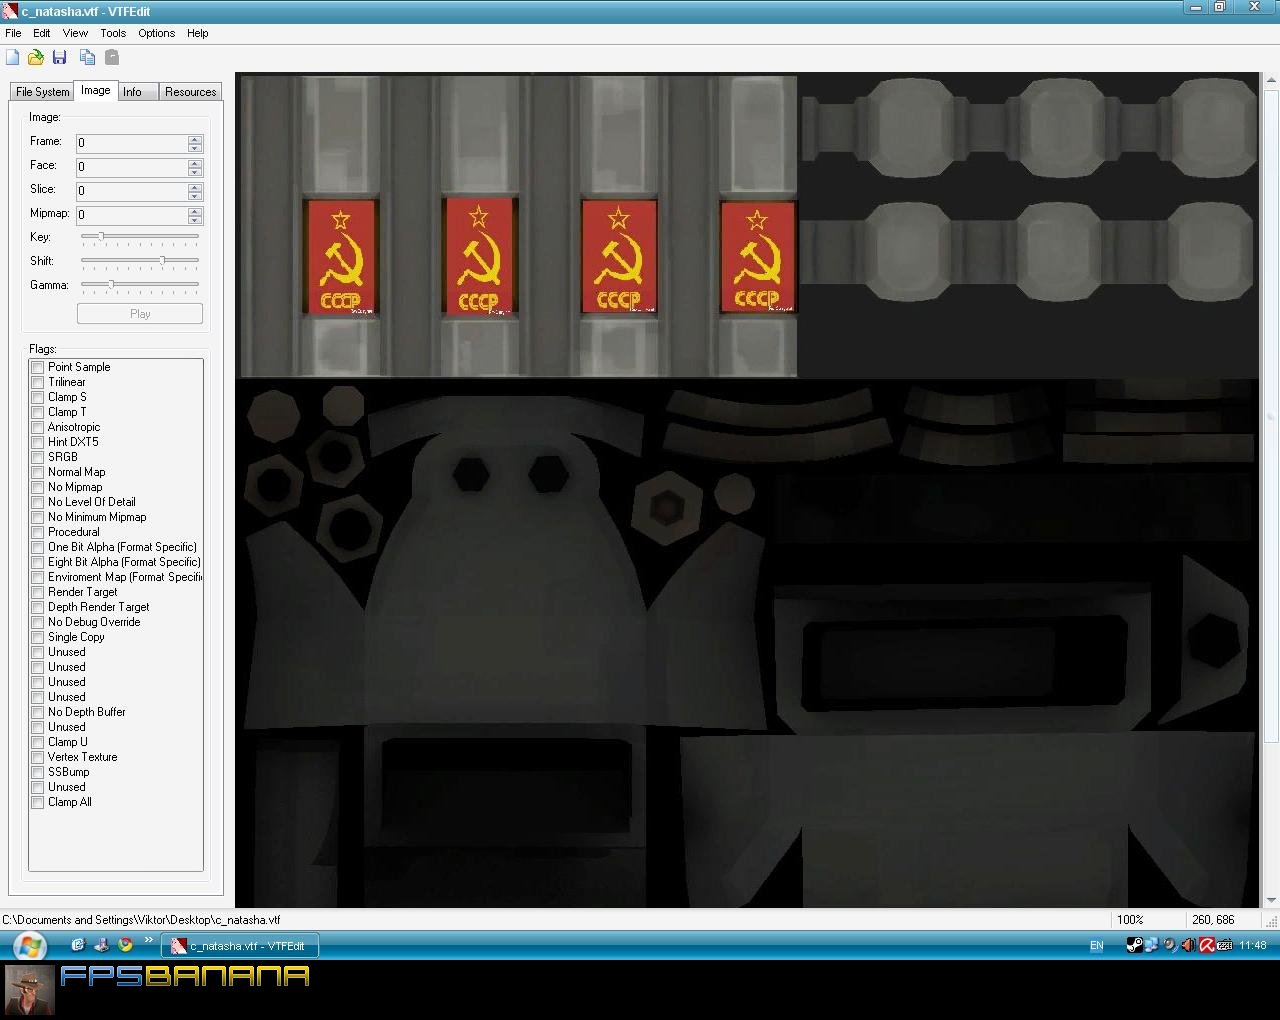Click into the Face number field
Viewport: 1280px width, 1020px height.
pos(132,167)
